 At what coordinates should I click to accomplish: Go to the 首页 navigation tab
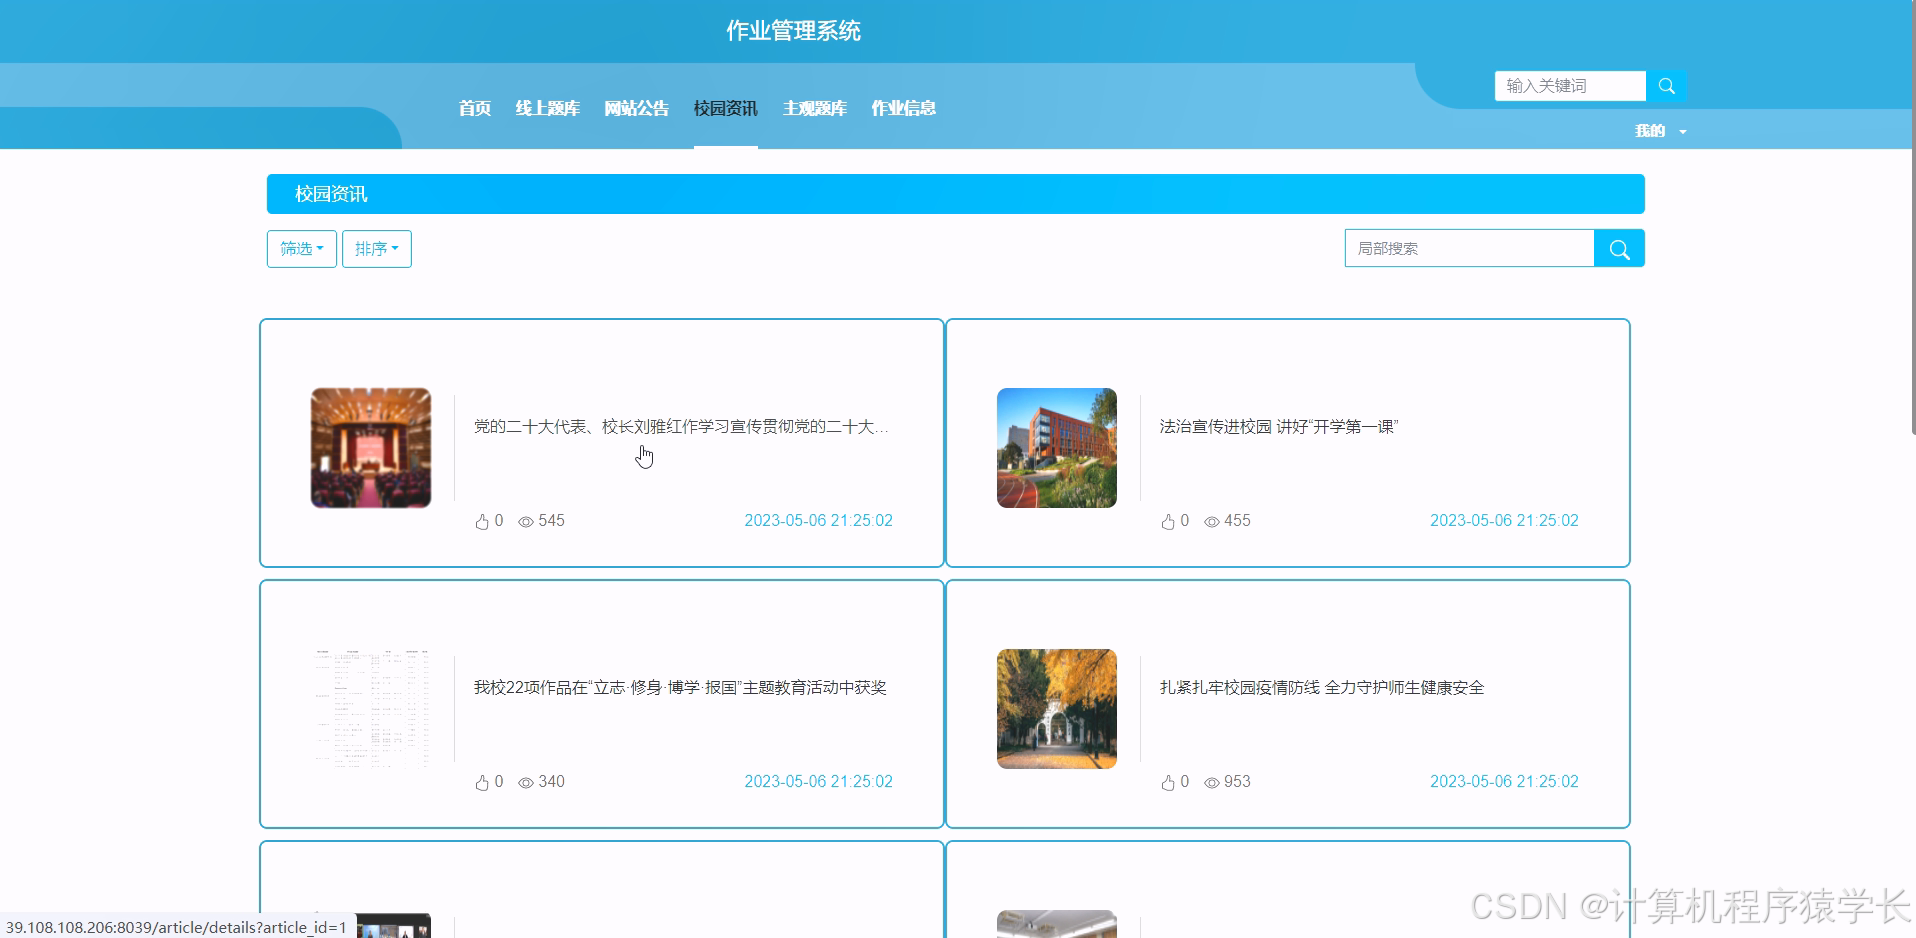(474, 108)
